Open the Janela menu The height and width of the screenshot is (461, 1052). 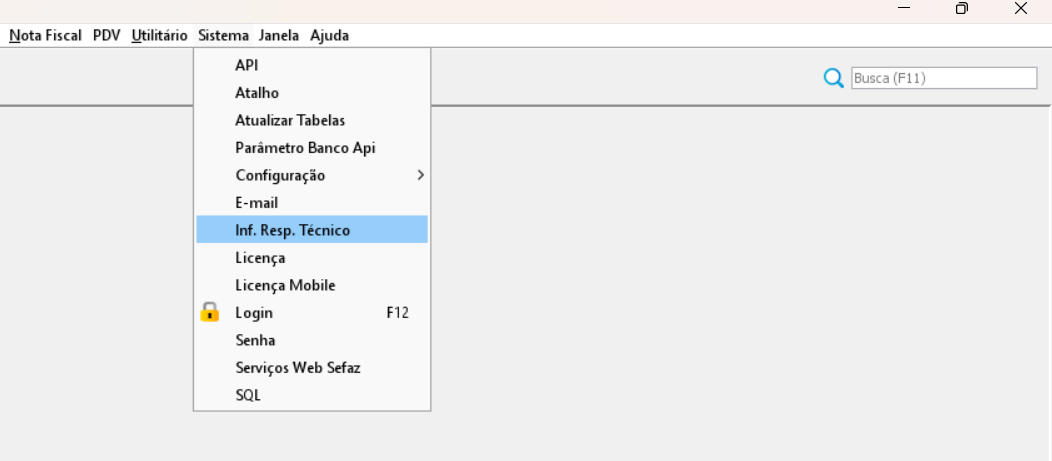278,35
